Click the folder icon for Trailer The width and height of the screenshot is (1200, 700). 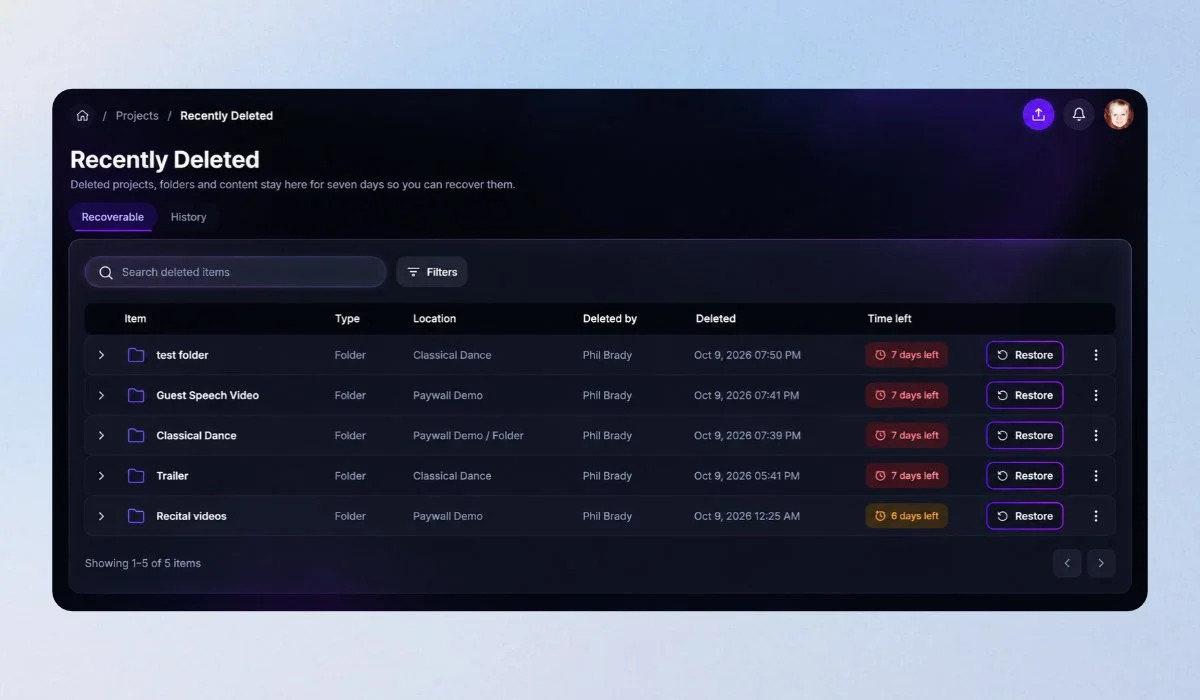(x=136, y=476)
